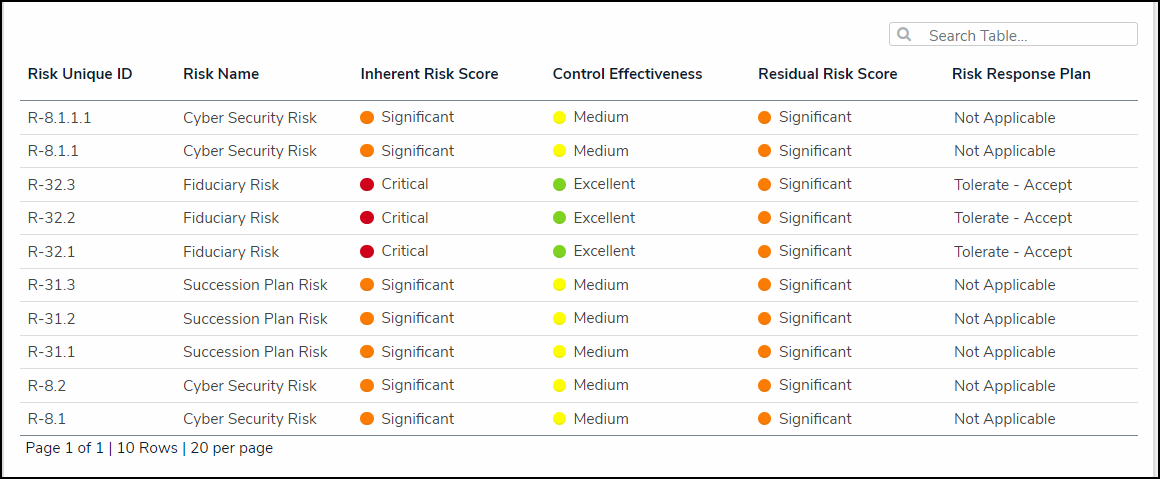This screenshot has width=1160, height=479.
Task: Sort by Risk Unique ID column header
Action: (80, 74)
